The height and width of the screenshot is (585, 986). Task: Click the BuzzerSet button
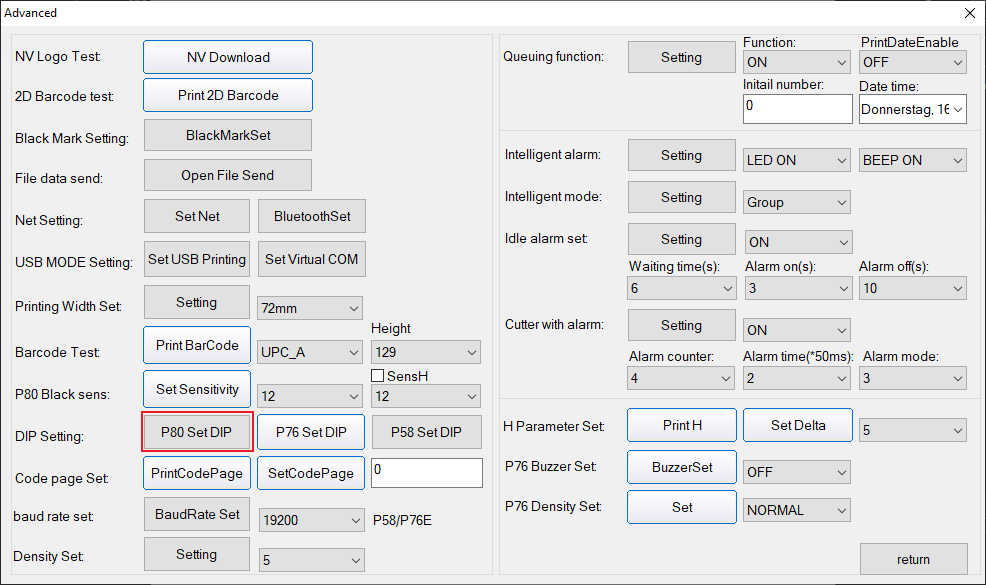click(681, 466)
